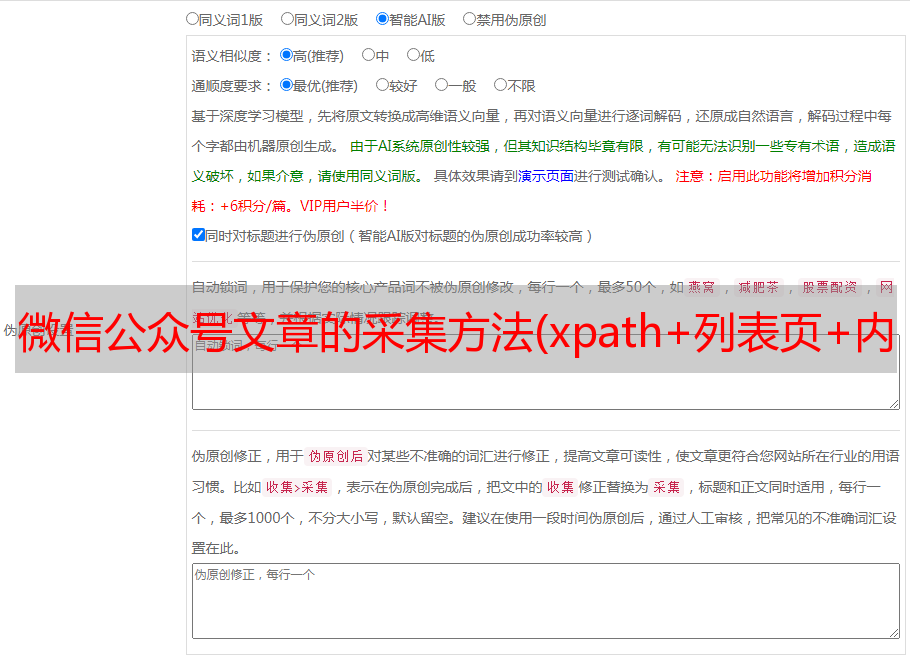Set 语义相似度 to 低
This screenshot has width=911, height=658.
tap(413, 55)
